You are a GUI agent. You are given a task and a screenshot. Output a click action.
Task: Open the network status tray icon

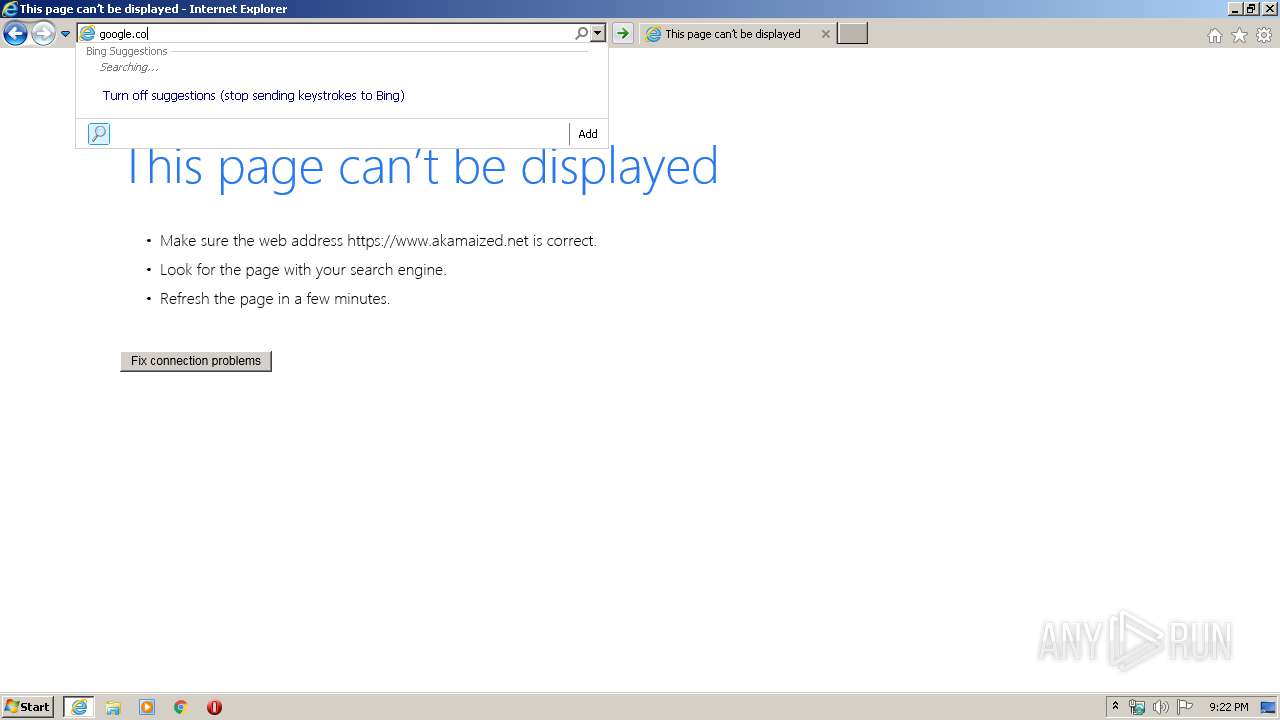(x=1137, y=707)
